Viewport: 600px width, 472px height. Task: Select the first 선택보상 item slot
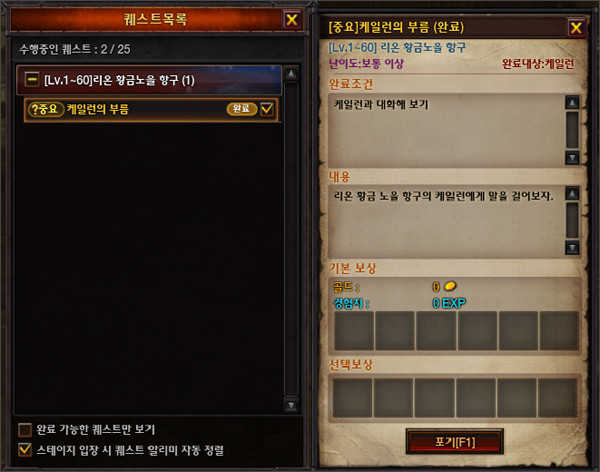[352, 398]
